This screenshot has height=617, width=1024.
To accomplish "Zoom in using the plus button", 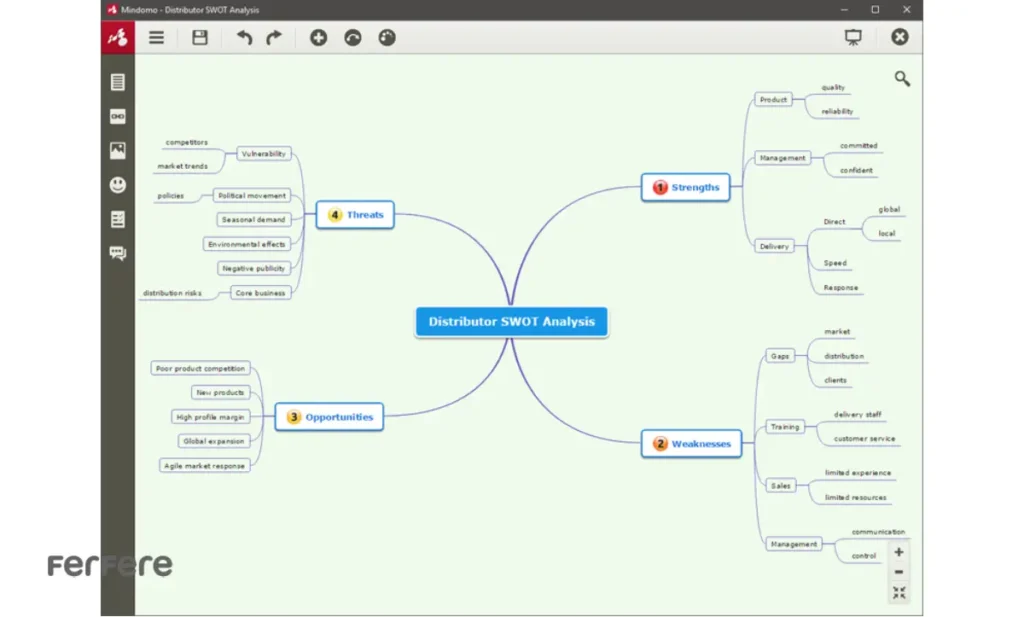I will tap(899, 552).
